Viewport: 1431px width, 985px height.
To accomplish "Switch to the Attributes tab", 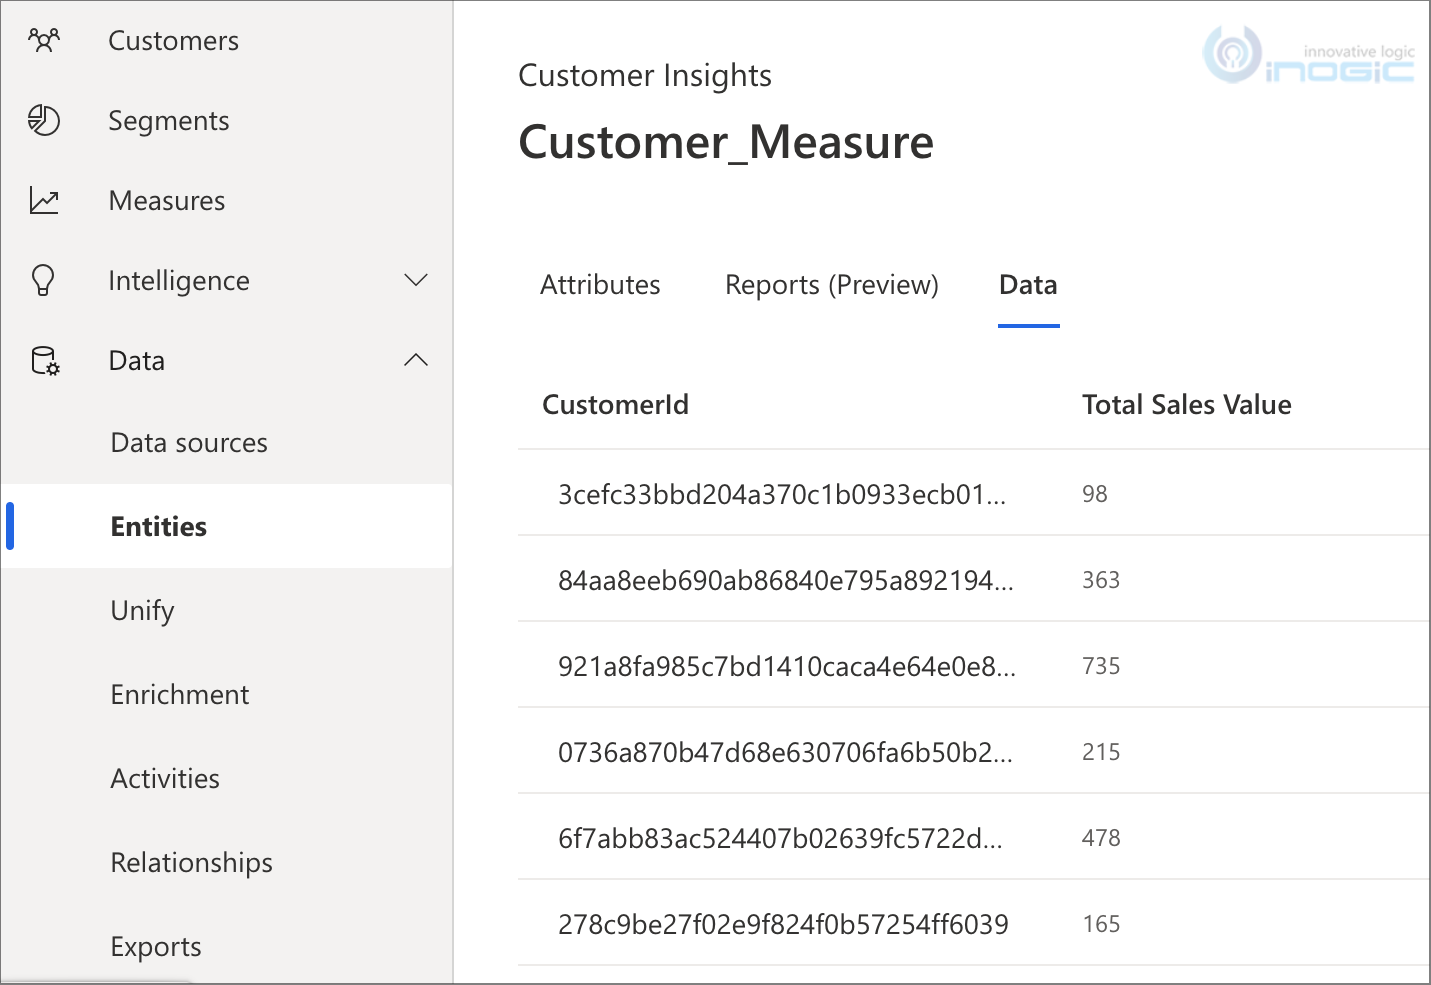I will pyautogui.click(x=600, y=285).
